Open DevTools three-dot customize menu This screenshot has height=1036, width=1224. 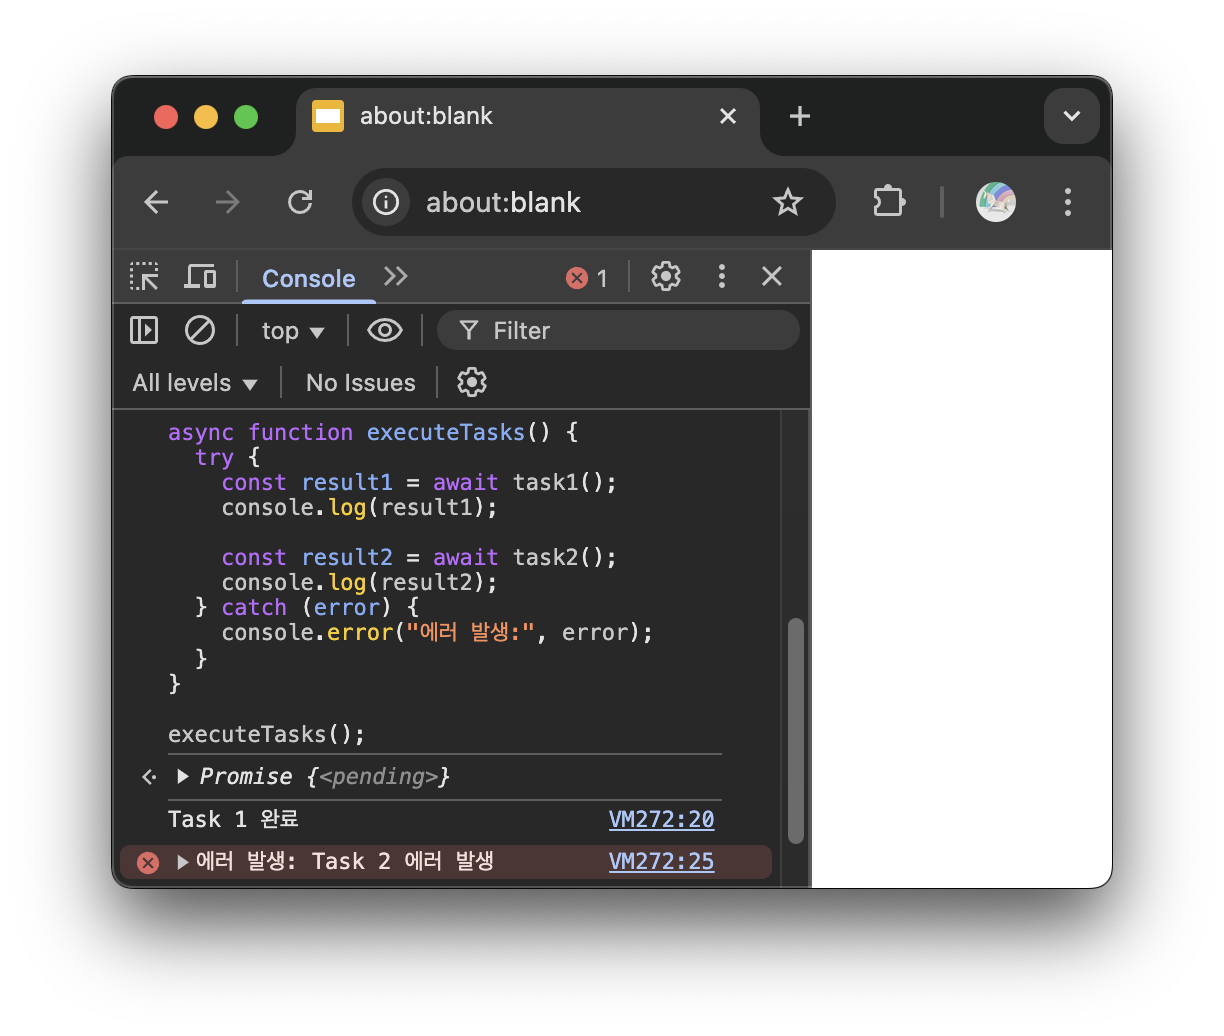[x=722, y=277]
